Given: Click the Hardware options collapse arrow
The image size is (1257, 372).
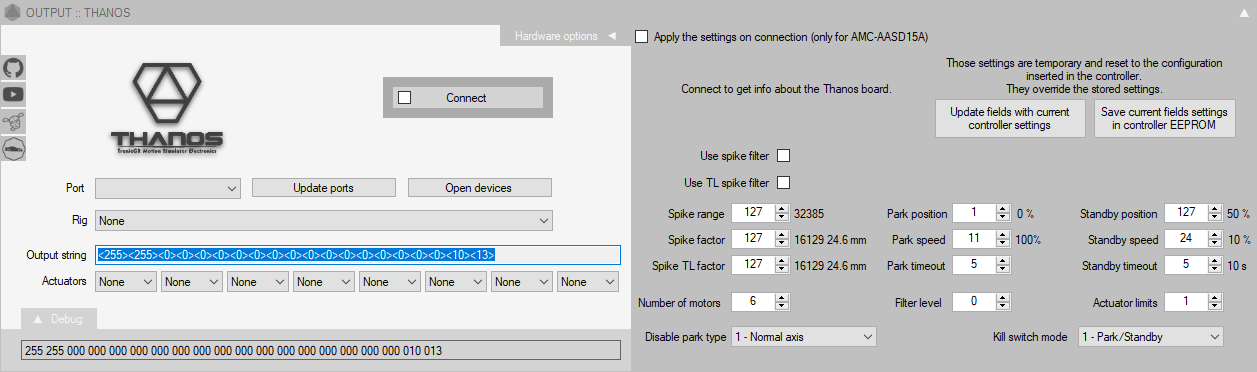Looking at the screenshot, I should coord(611,37).
